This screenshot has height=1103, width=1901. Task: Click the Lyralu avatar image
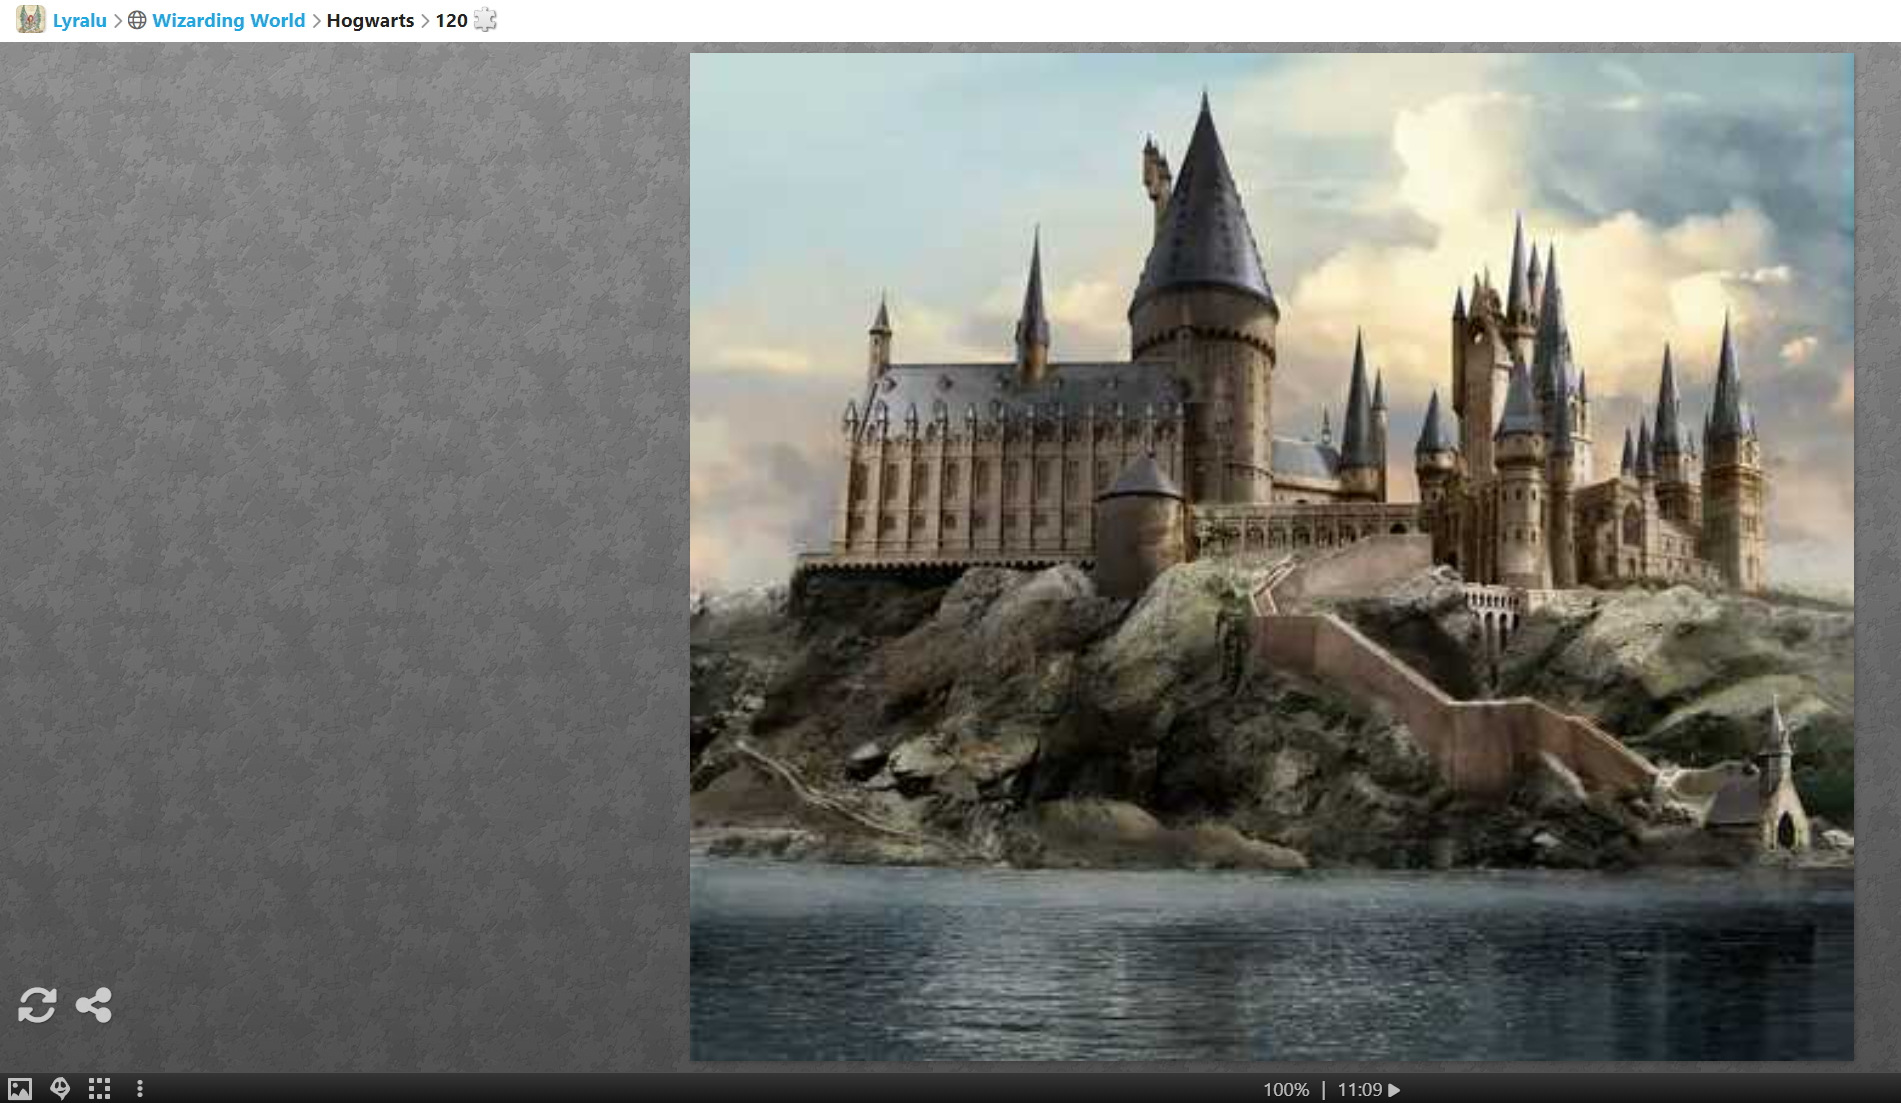pos(31,19)
